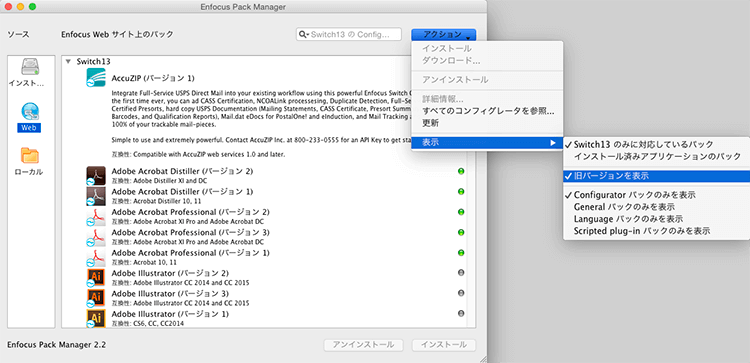This screenshot has height=363, width=750.
Task: Select Adobe Illustrator (バージョン 3) row
Action: tap(265, 297)
